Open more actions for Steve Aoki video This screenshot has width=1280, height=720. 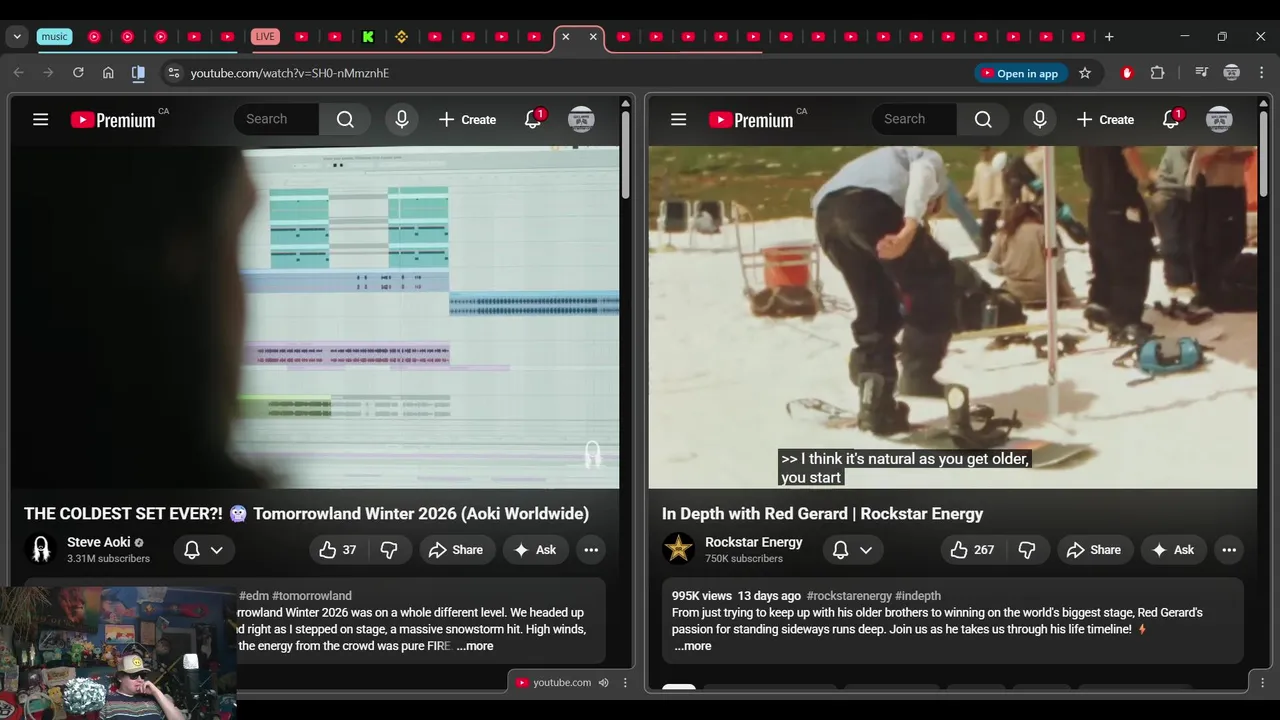pyautogui.click(x=591, y=550)
